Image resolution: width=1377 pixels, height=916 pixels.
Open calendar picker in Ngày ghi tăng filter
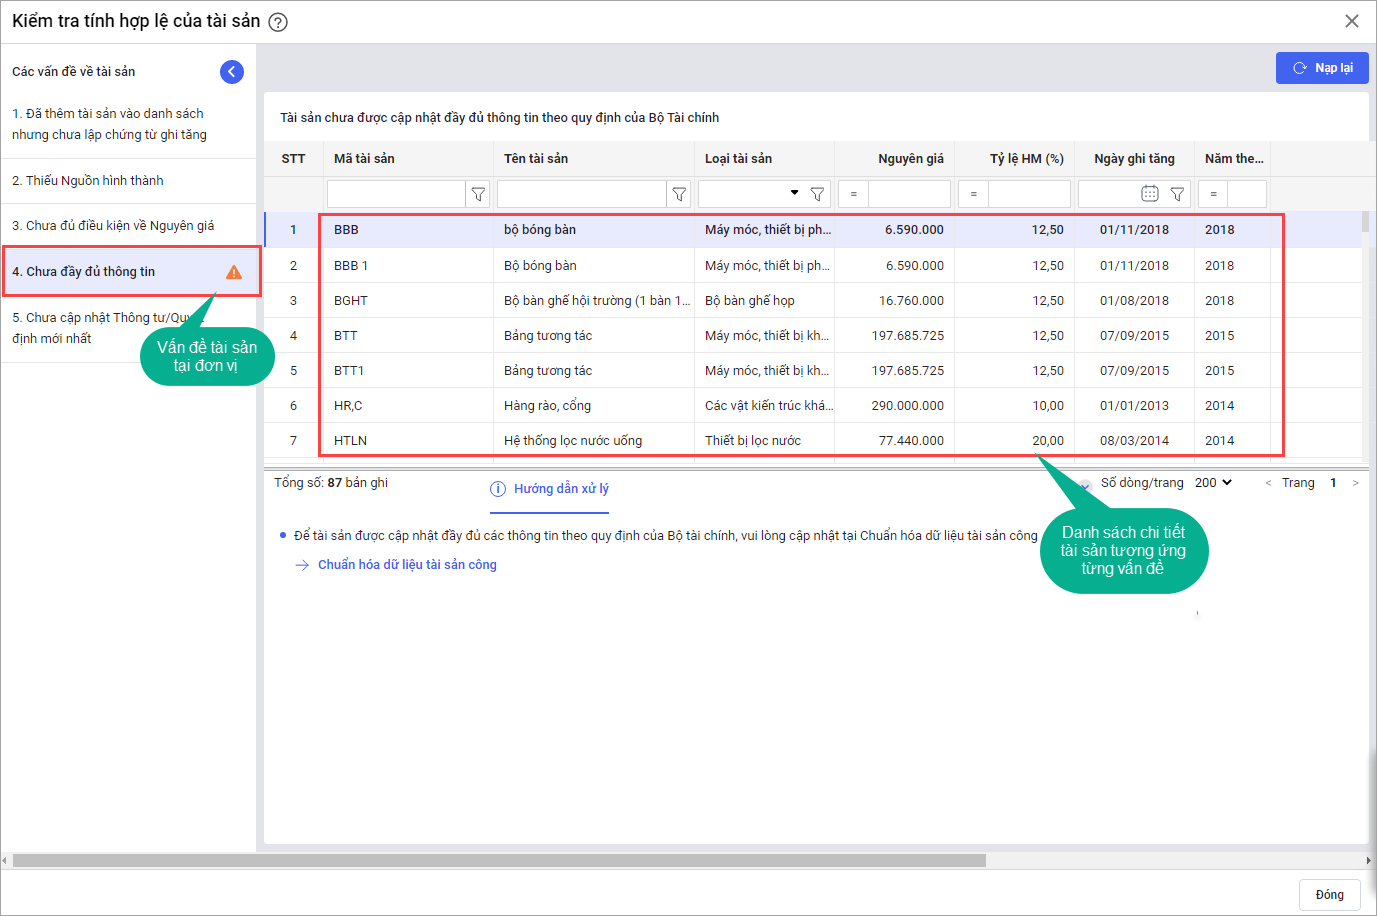[x=1150, y=193]
